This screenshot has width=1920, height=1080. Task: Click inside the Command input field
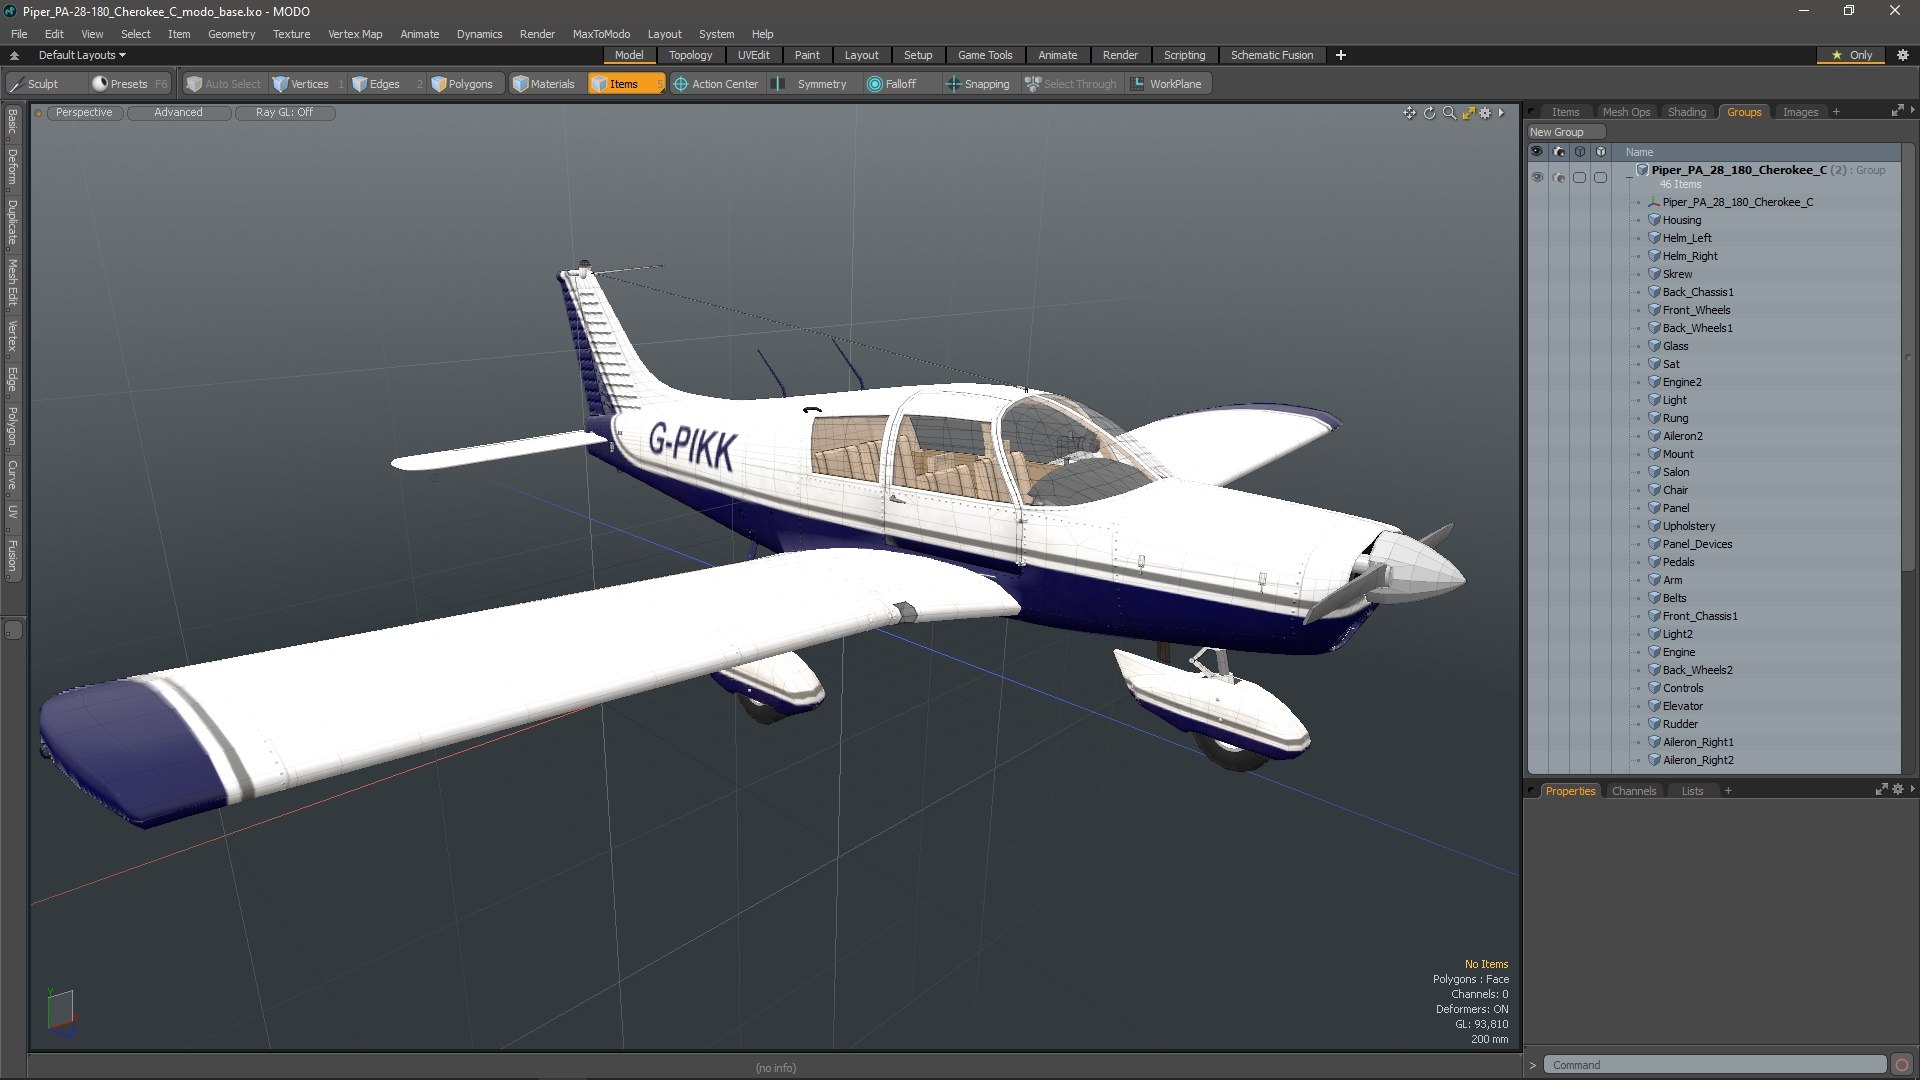click(x=1714, y=1065)
